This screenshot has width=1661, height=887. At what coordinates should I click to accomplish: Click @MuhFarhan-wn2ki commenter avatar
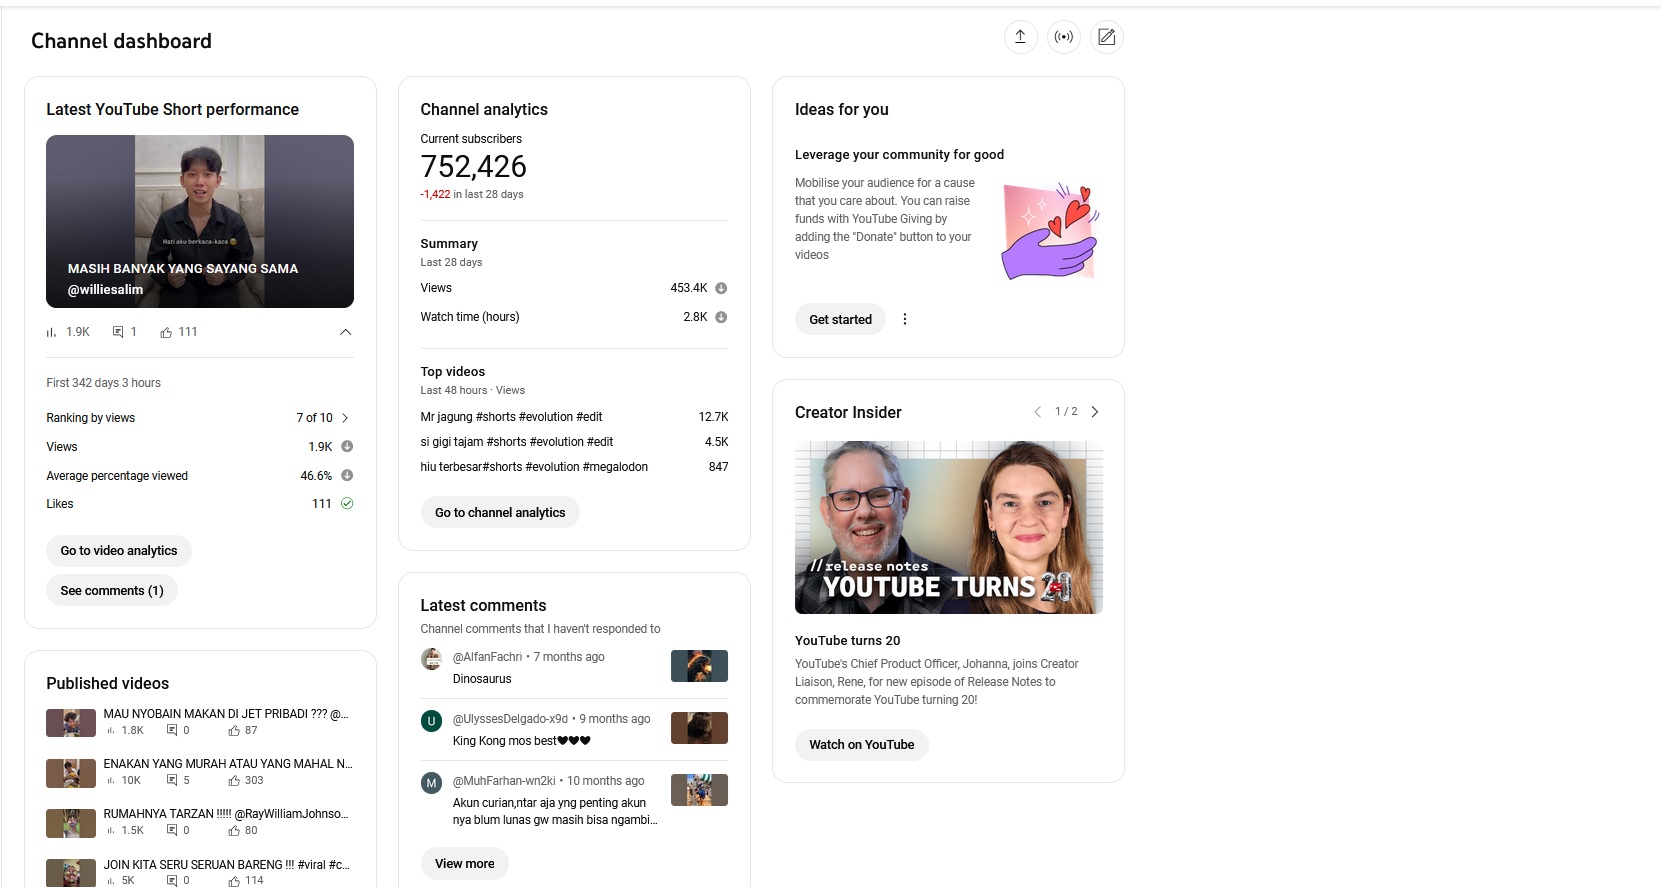tap(432, 783)
